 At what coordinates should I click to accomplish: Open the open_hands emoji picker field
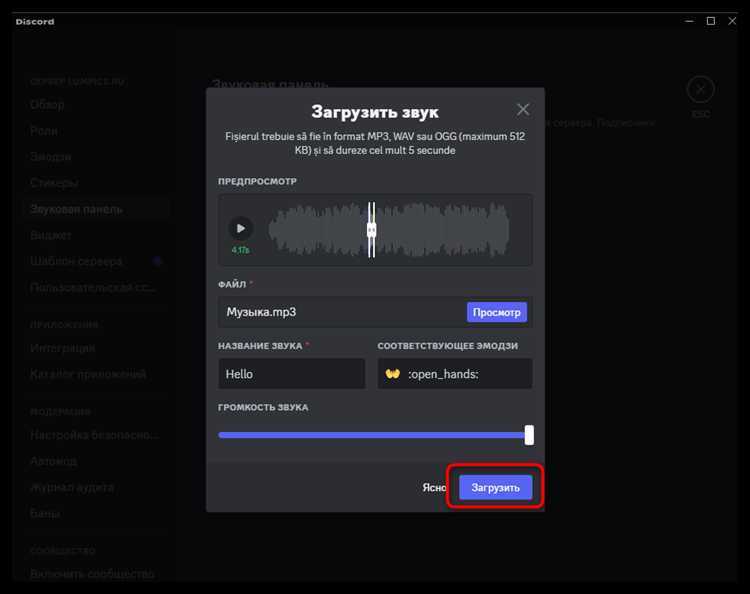455,374
